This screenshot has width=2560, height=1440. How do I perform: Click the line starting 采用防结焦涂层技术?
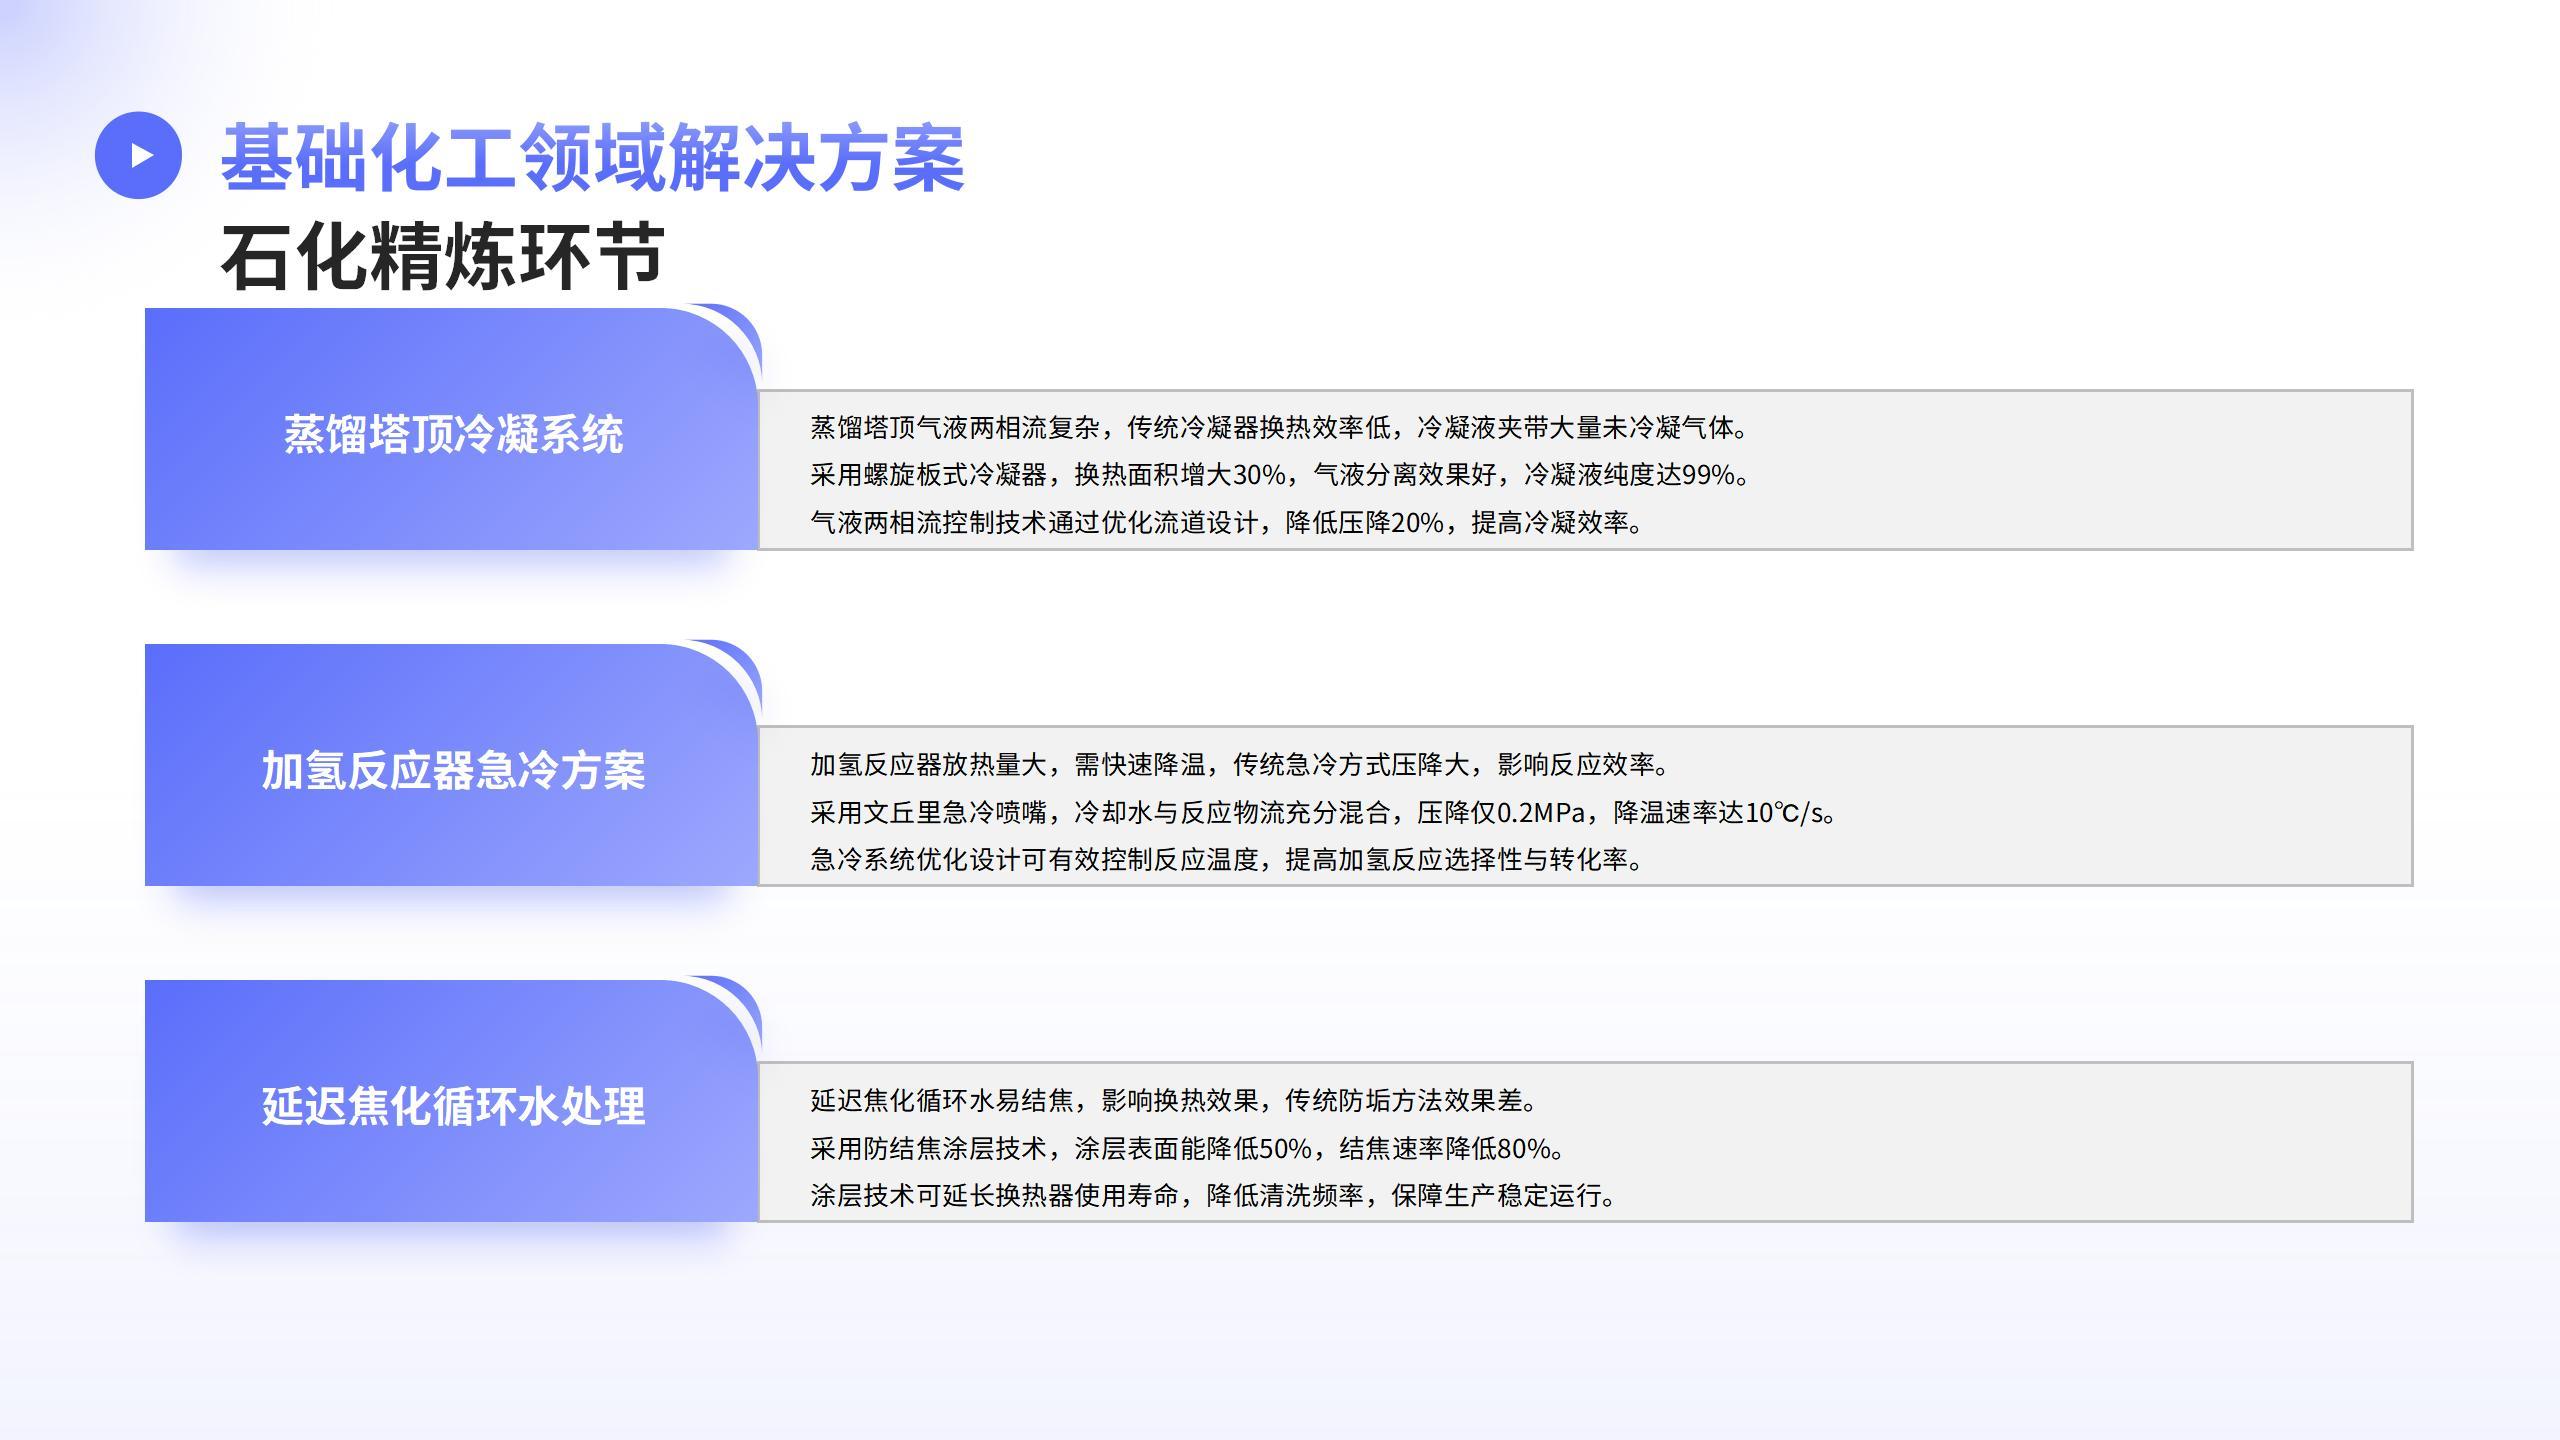pyautogui.click(x=1187, y=1148)
